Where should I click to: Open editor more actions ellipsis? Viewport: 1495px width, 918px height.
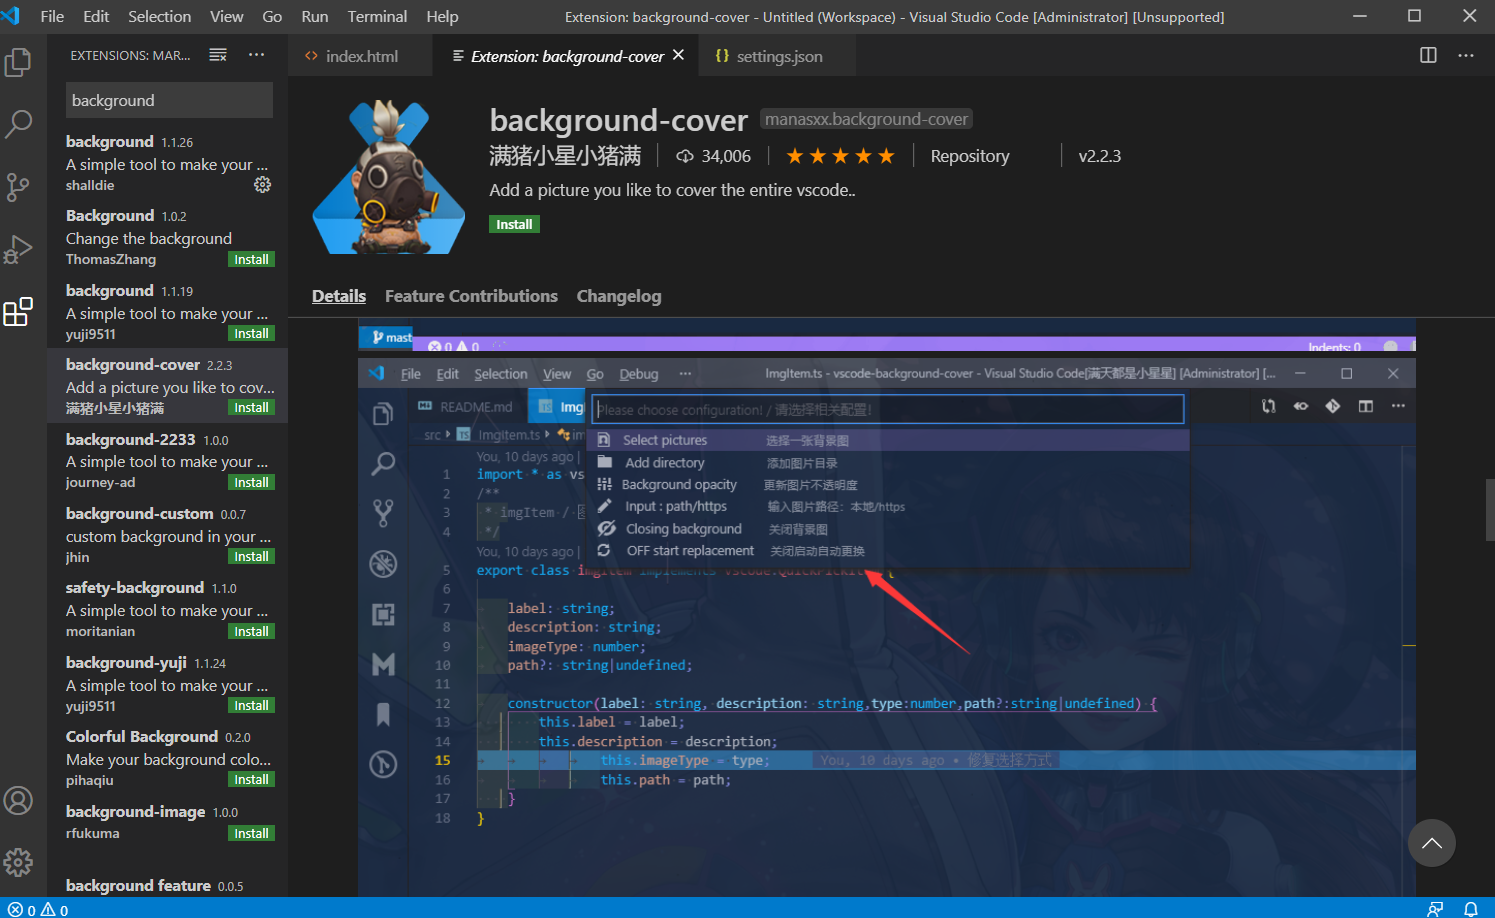(x=1466, y=55)
